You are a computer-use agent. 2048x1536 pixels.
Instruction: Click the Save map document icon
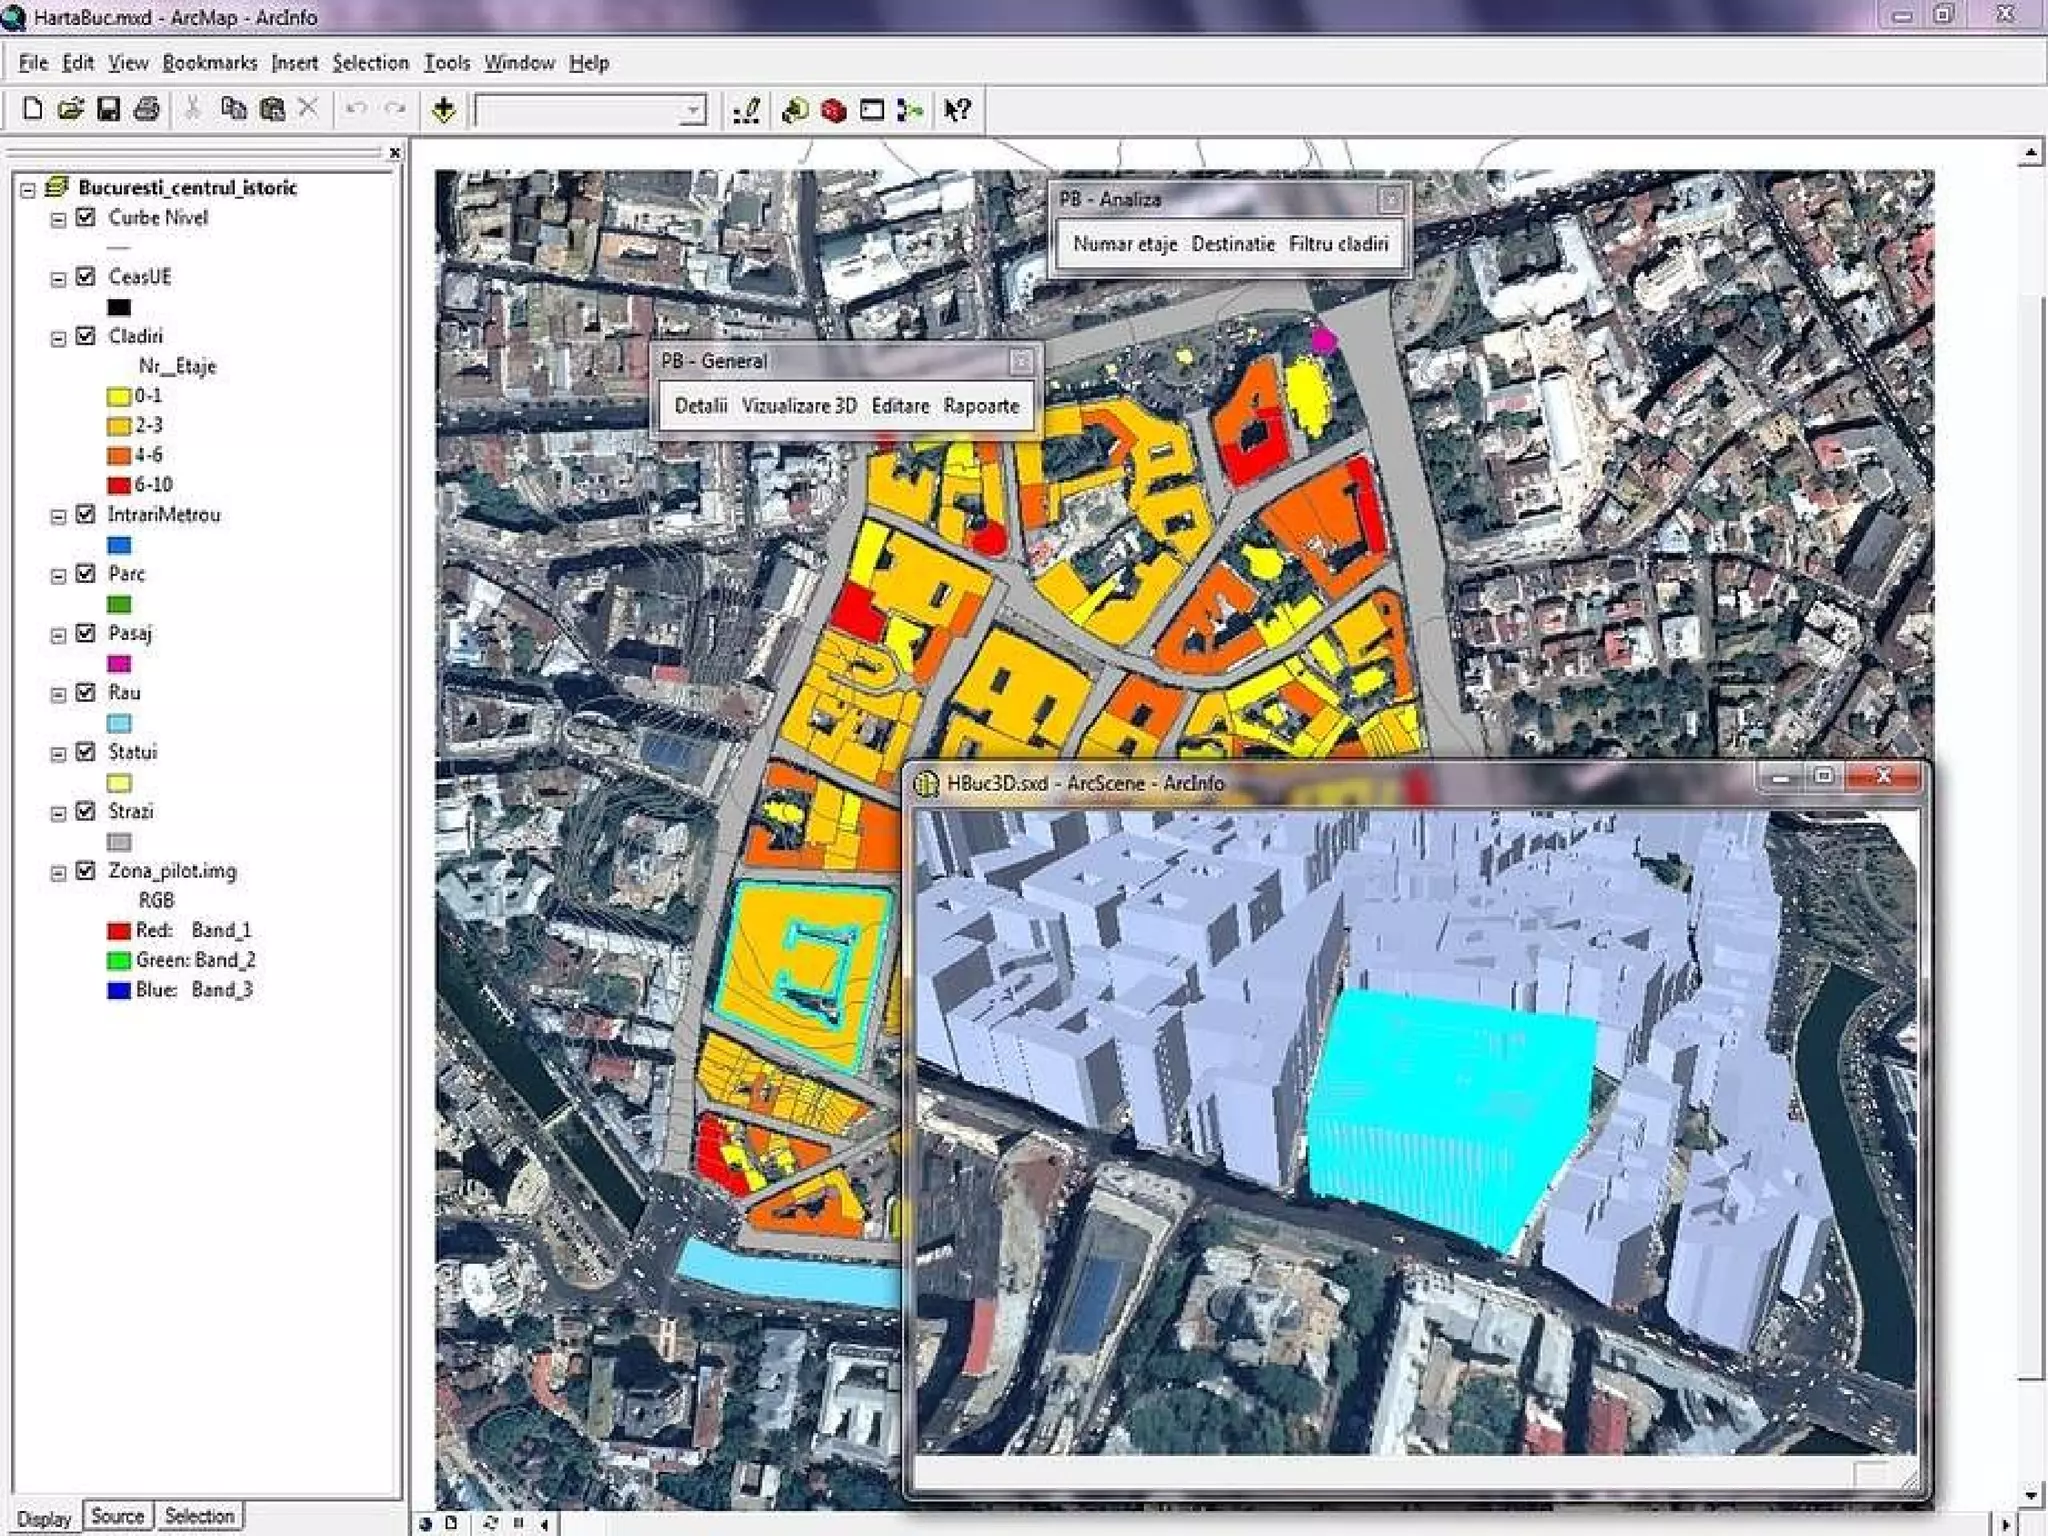108,109
